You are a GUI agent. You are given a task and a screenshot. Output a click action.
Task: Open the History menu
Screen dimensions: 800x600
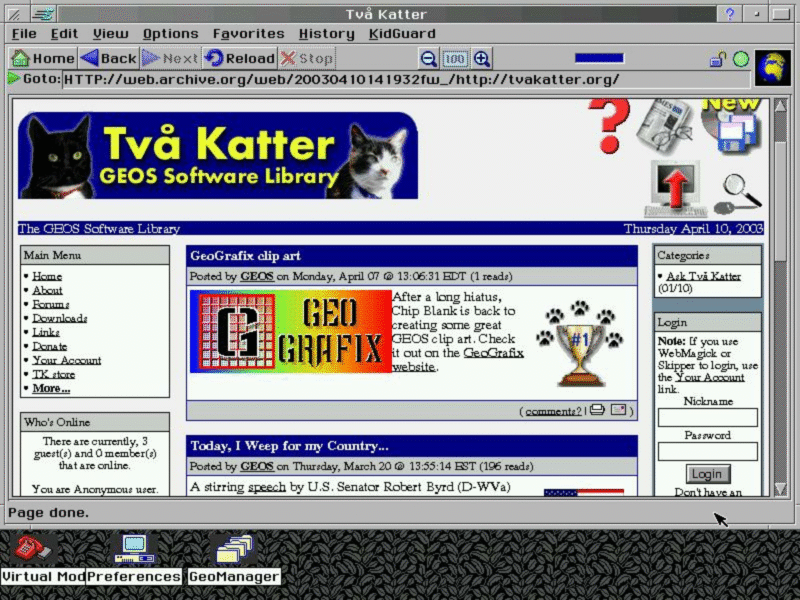coord(327,34)
